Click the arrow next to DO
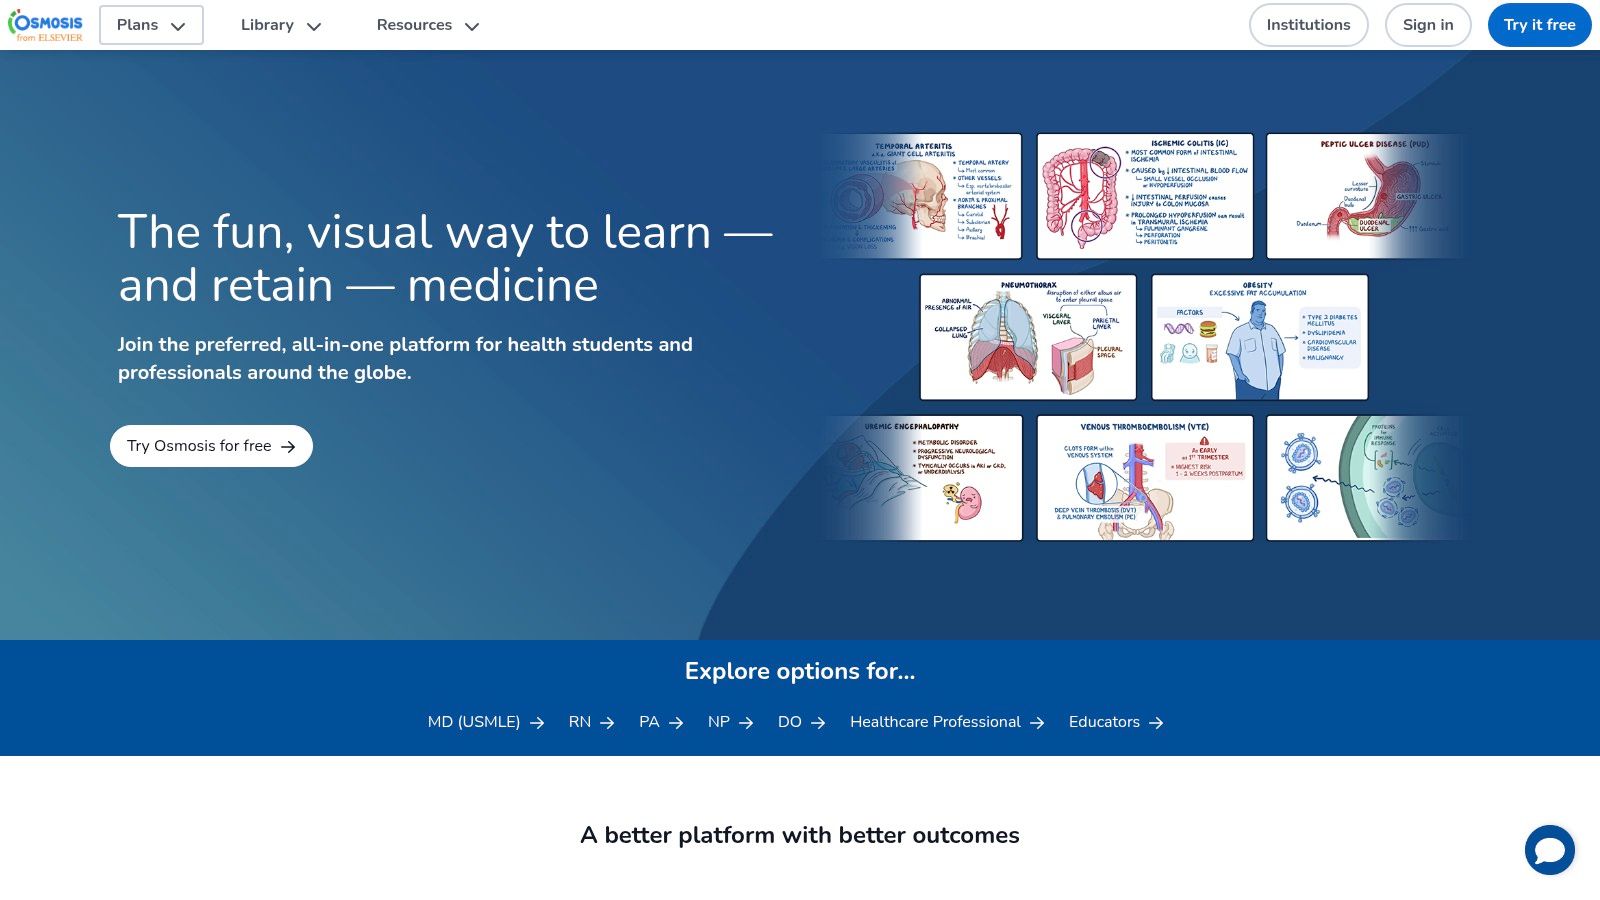Image resolution: width=1600 pixels, height=900 pixels. coord(818,723)
